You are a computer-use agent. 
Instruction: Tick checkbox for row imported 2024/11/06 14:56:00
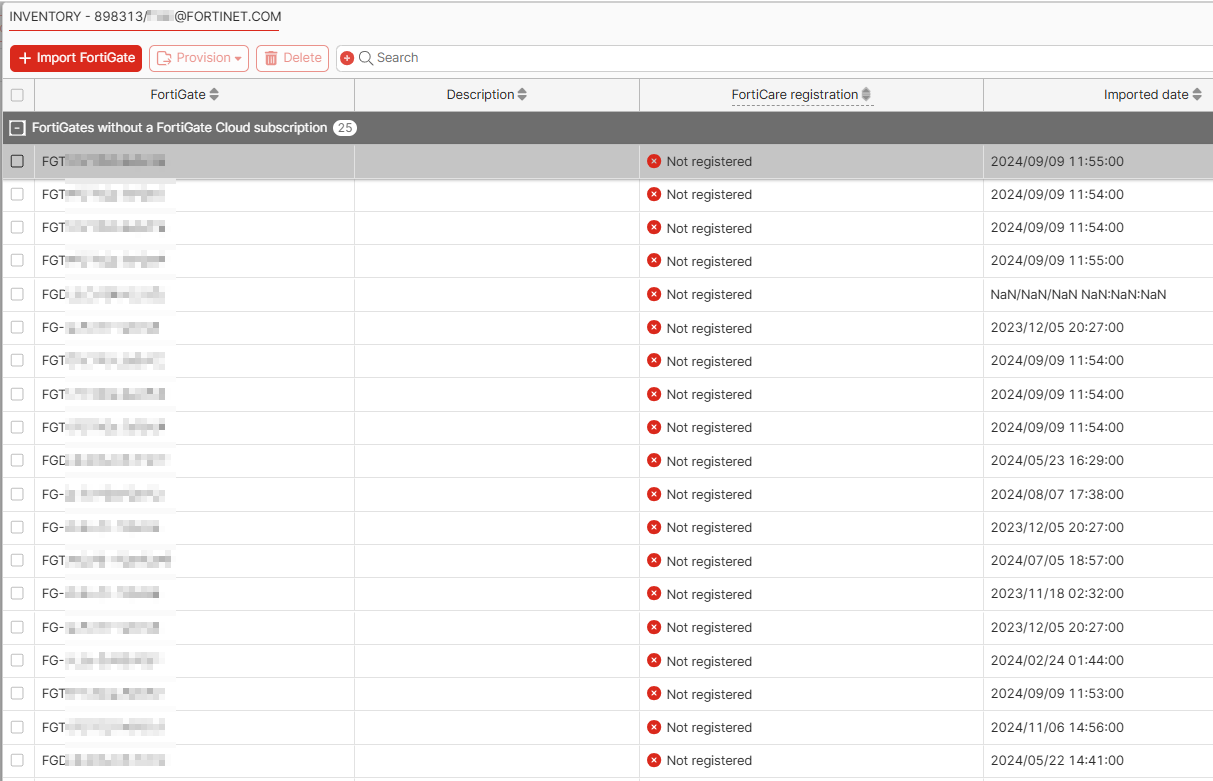(17, 727)
